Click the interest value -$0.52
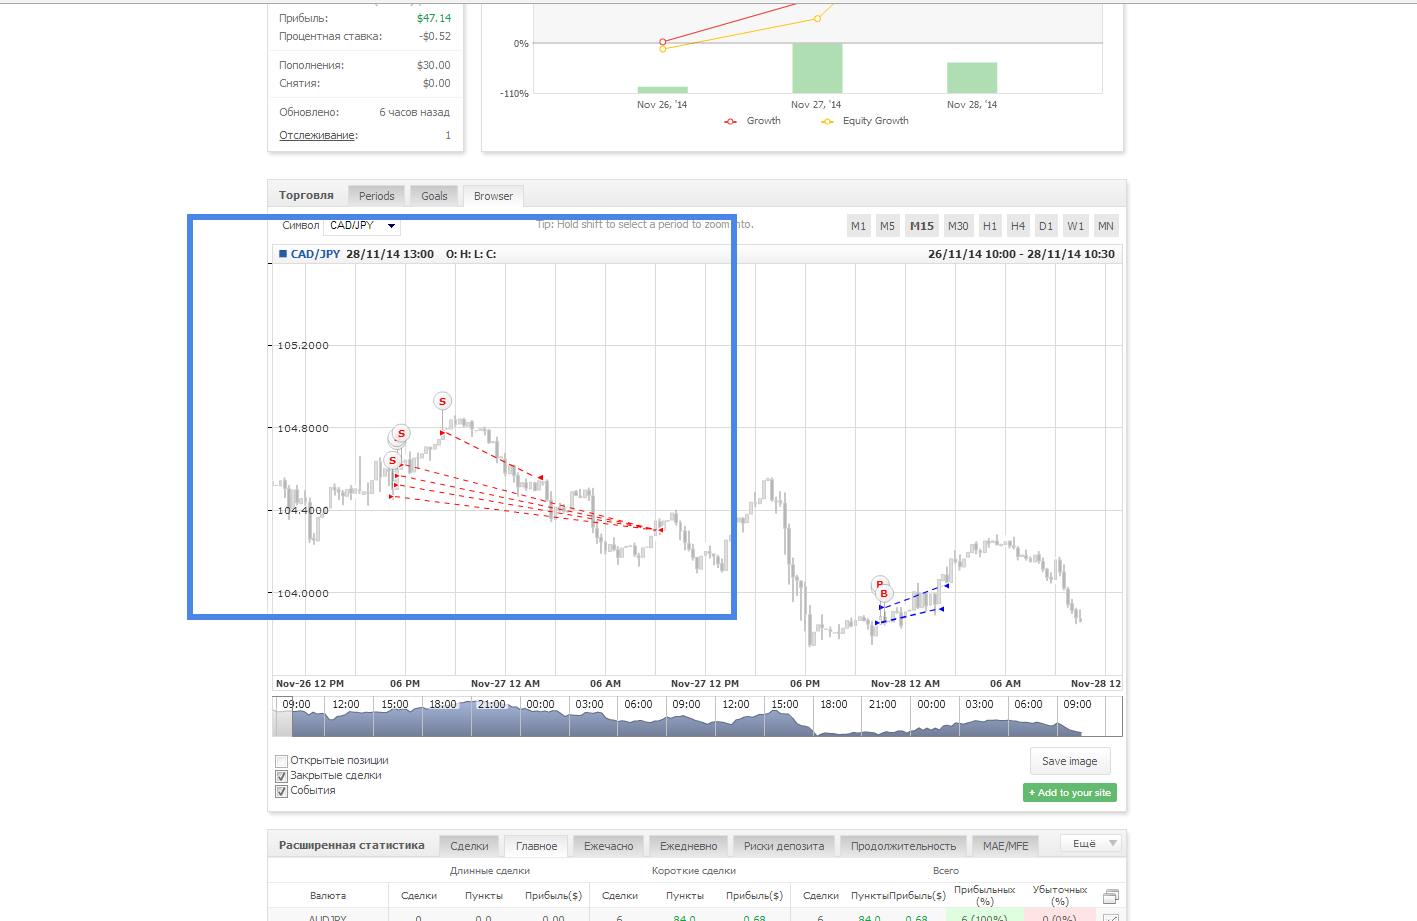The image size is (1417, 921). (x=435, y=36)
